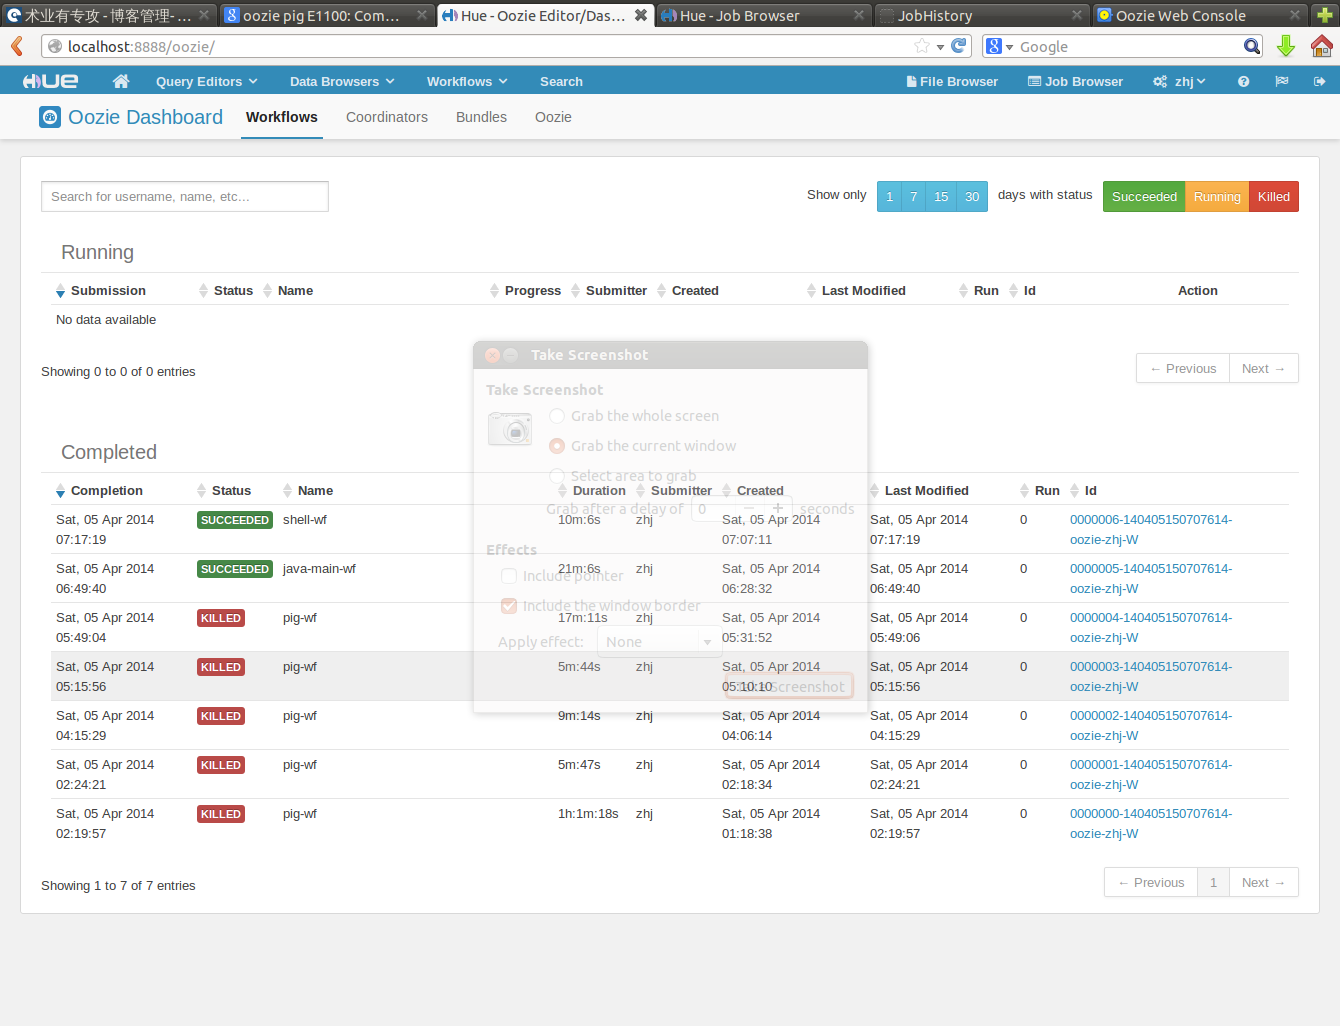The width and height of the screenshot is (1340, 1026).
Task: Open downloads with the green arrow icon
Action: click(1286, 46)
